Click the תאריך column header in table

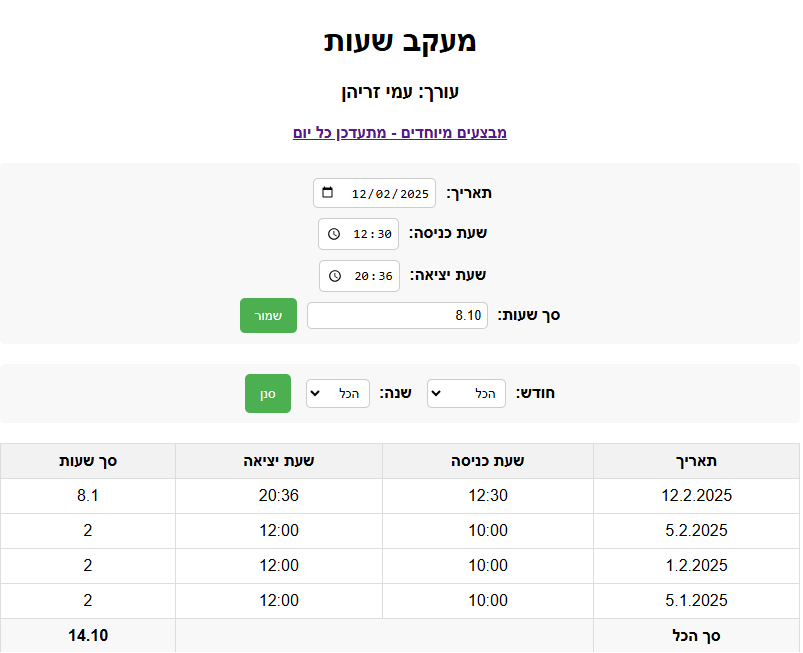click(x=696, y=461)
